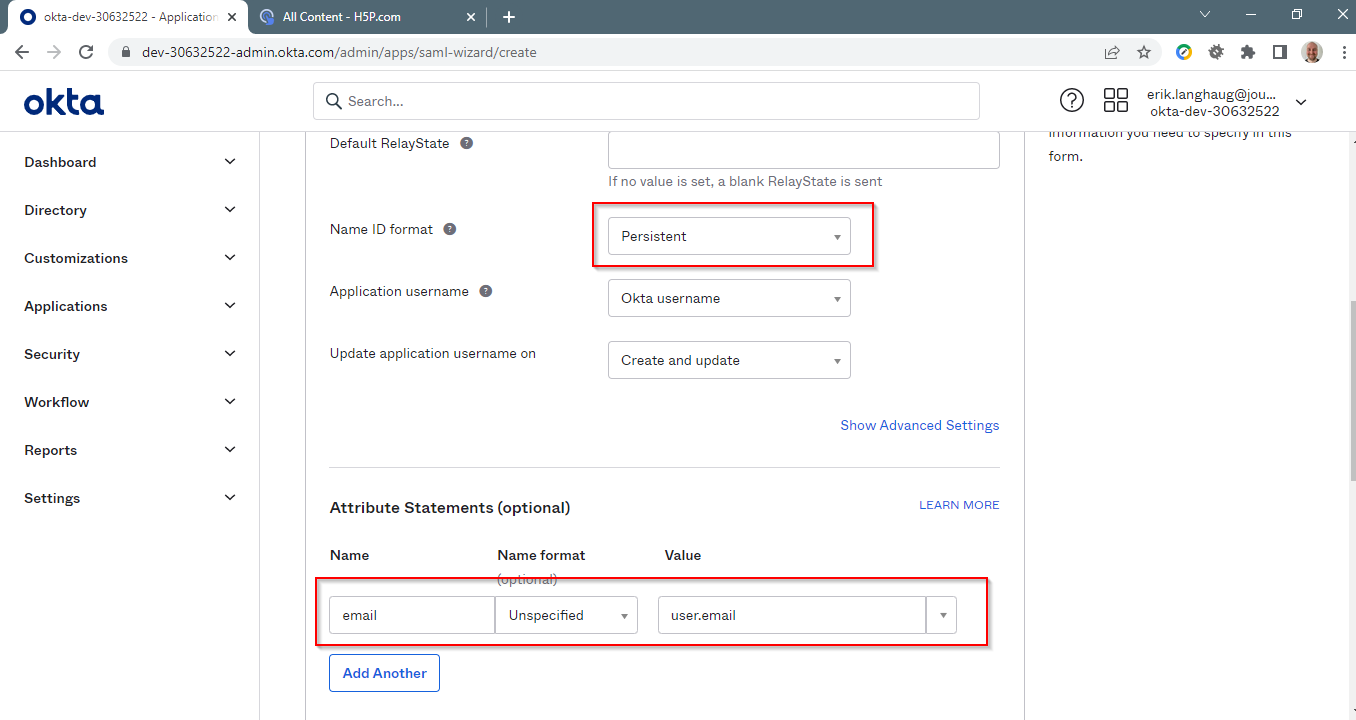1356x720 pixels.
Task: Bookmark this page with the star icon
Action: [1144, 52]
